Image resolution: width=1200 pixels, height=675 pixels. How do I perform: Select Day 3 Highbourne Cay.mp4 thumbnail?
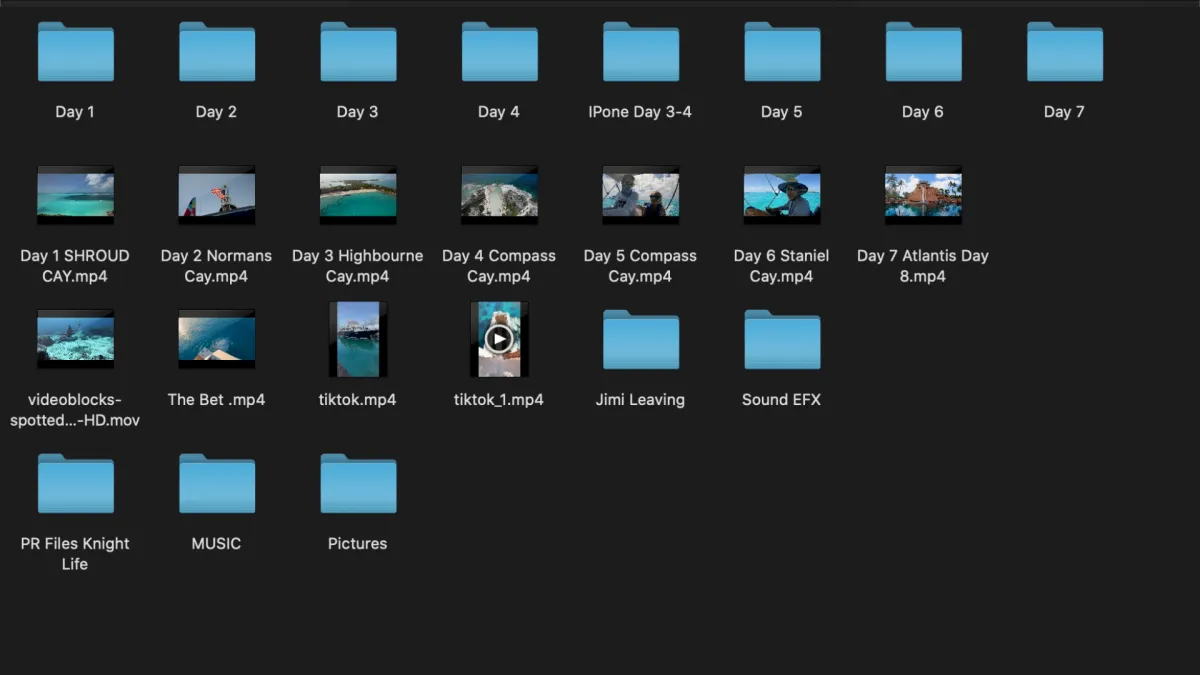358,195
